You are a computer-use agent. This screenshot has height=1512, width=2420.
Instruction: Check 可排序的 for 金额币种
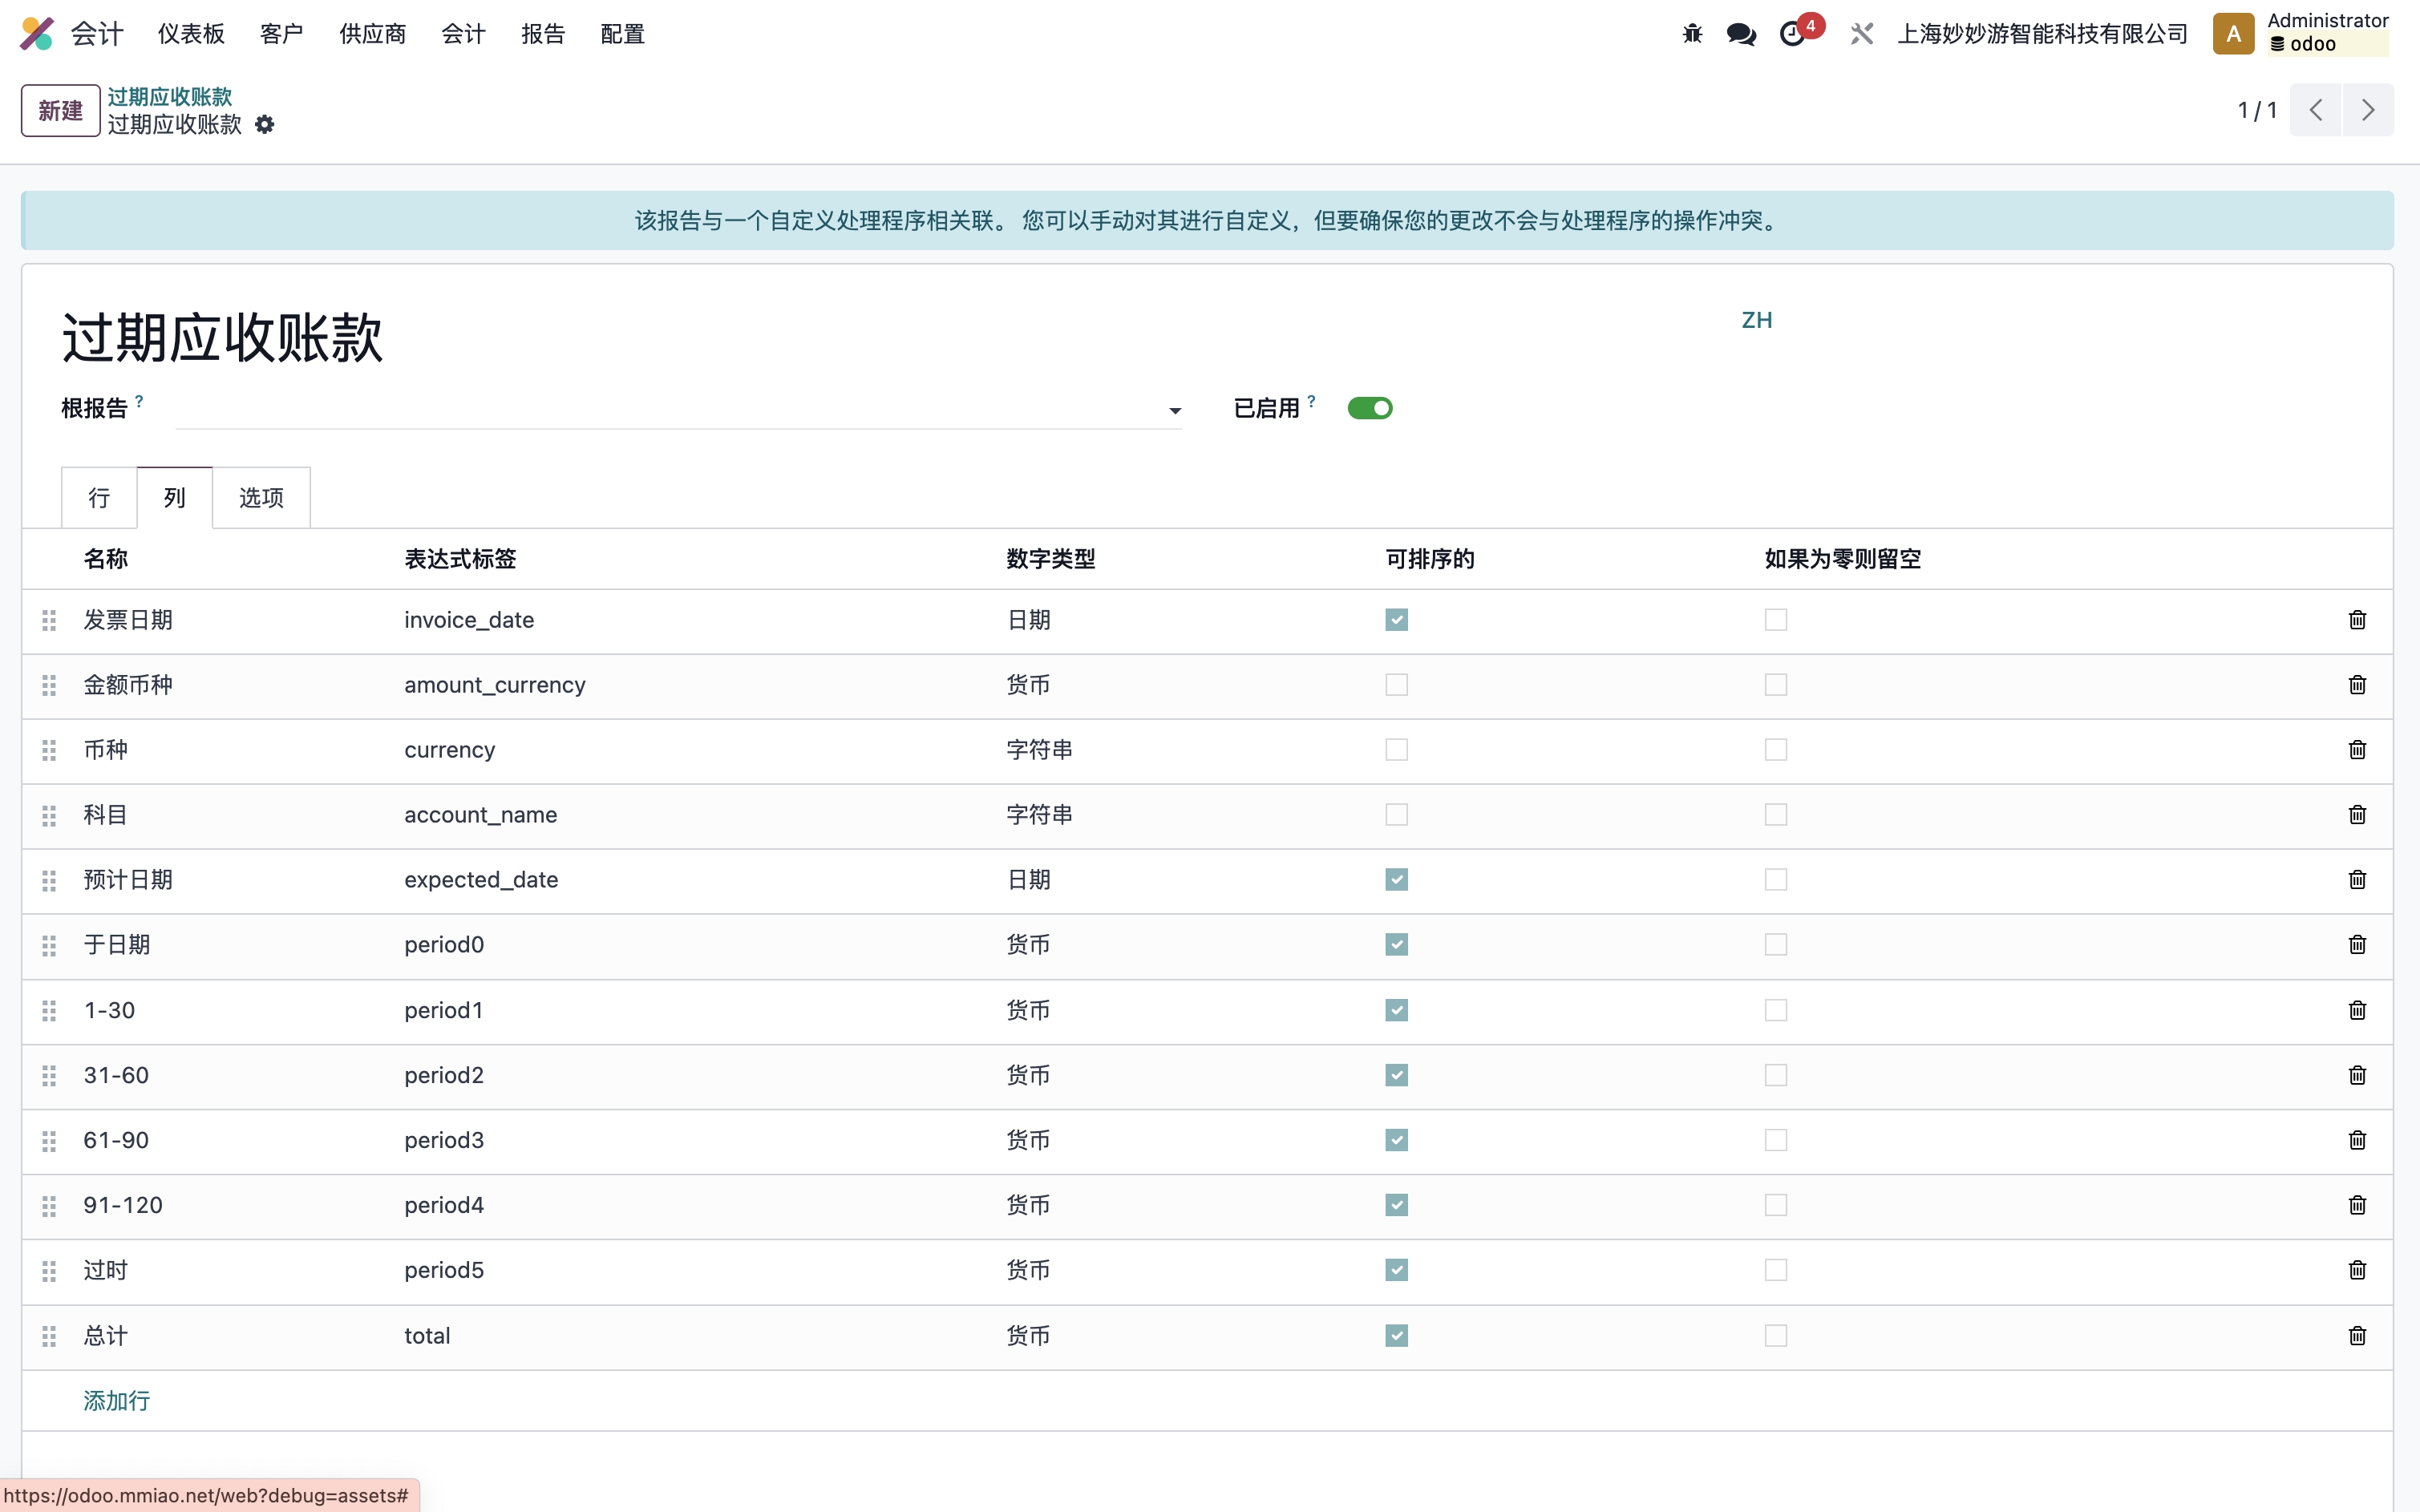pos(1396,685)
